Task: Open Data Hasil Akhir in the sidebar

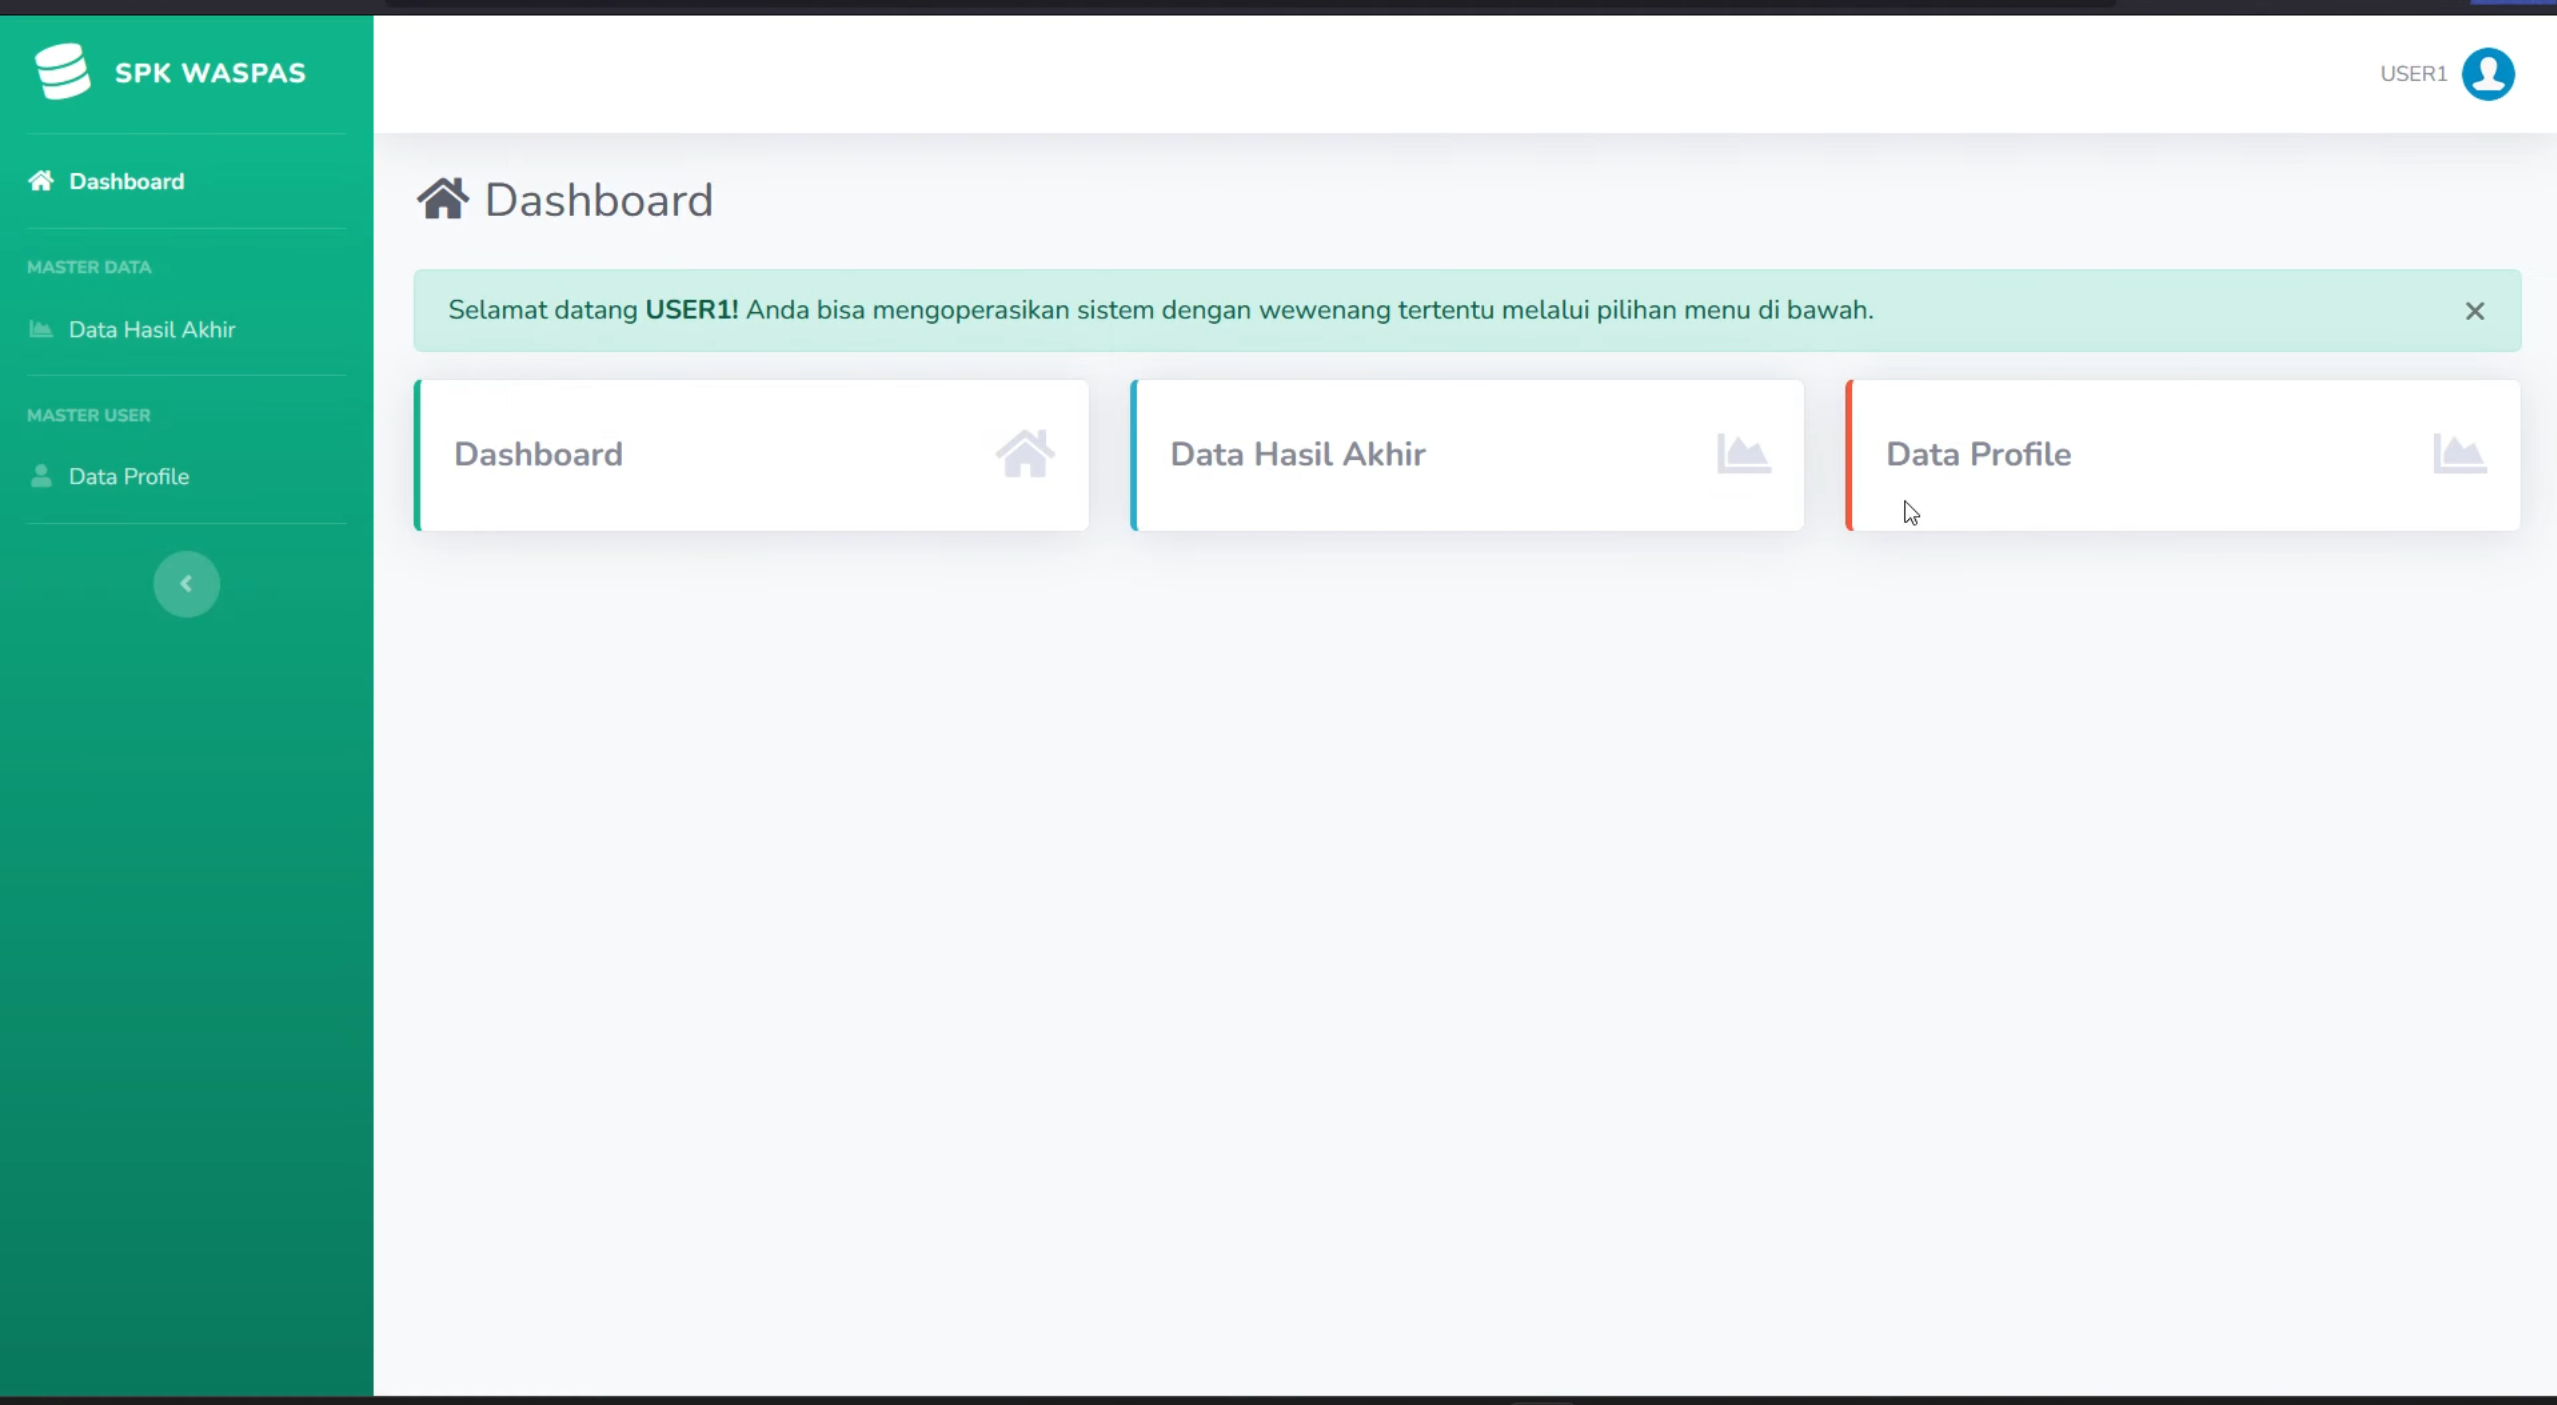Action: pos(152,330)
